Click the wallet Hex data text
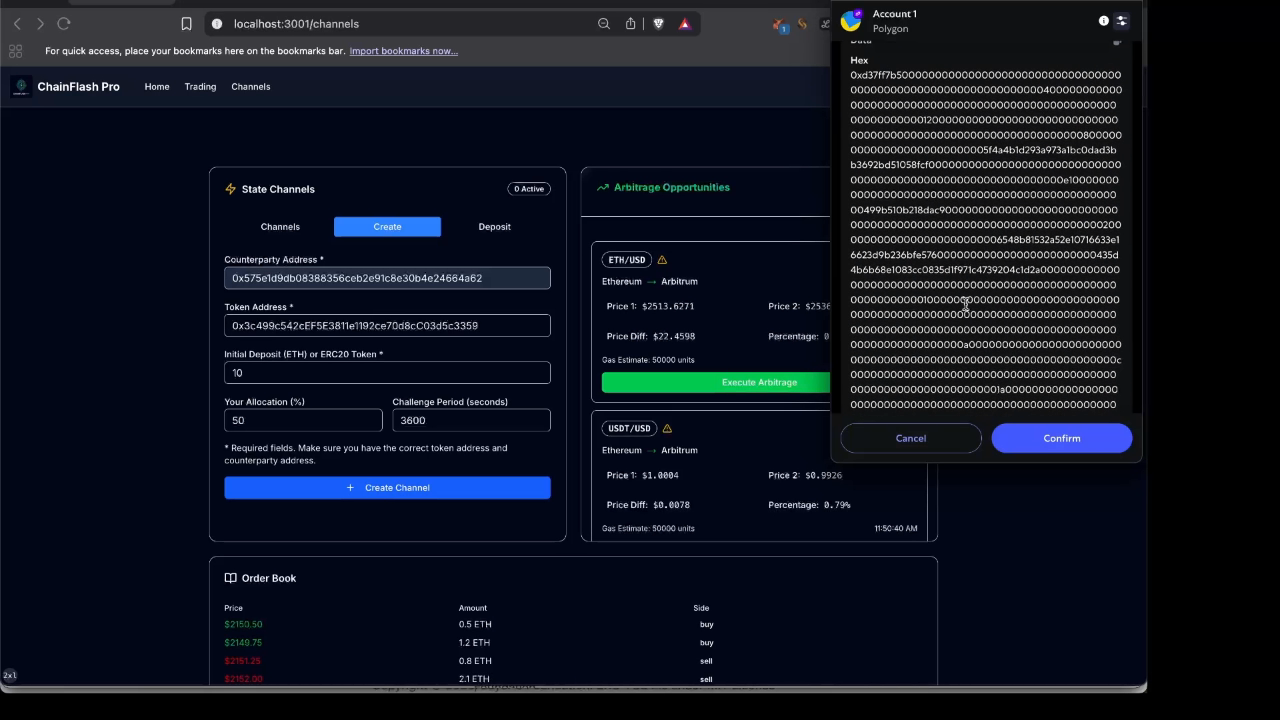This screenshot has height=720, width=1280. pyautogui.click(x=986, y=240)
